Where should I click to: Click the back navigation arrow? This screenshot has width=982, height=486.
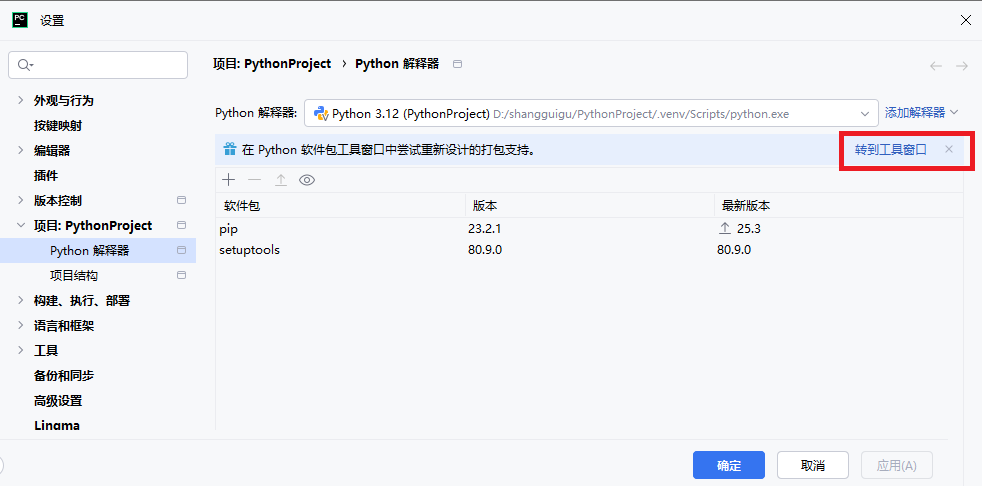(x=936, y=66)
